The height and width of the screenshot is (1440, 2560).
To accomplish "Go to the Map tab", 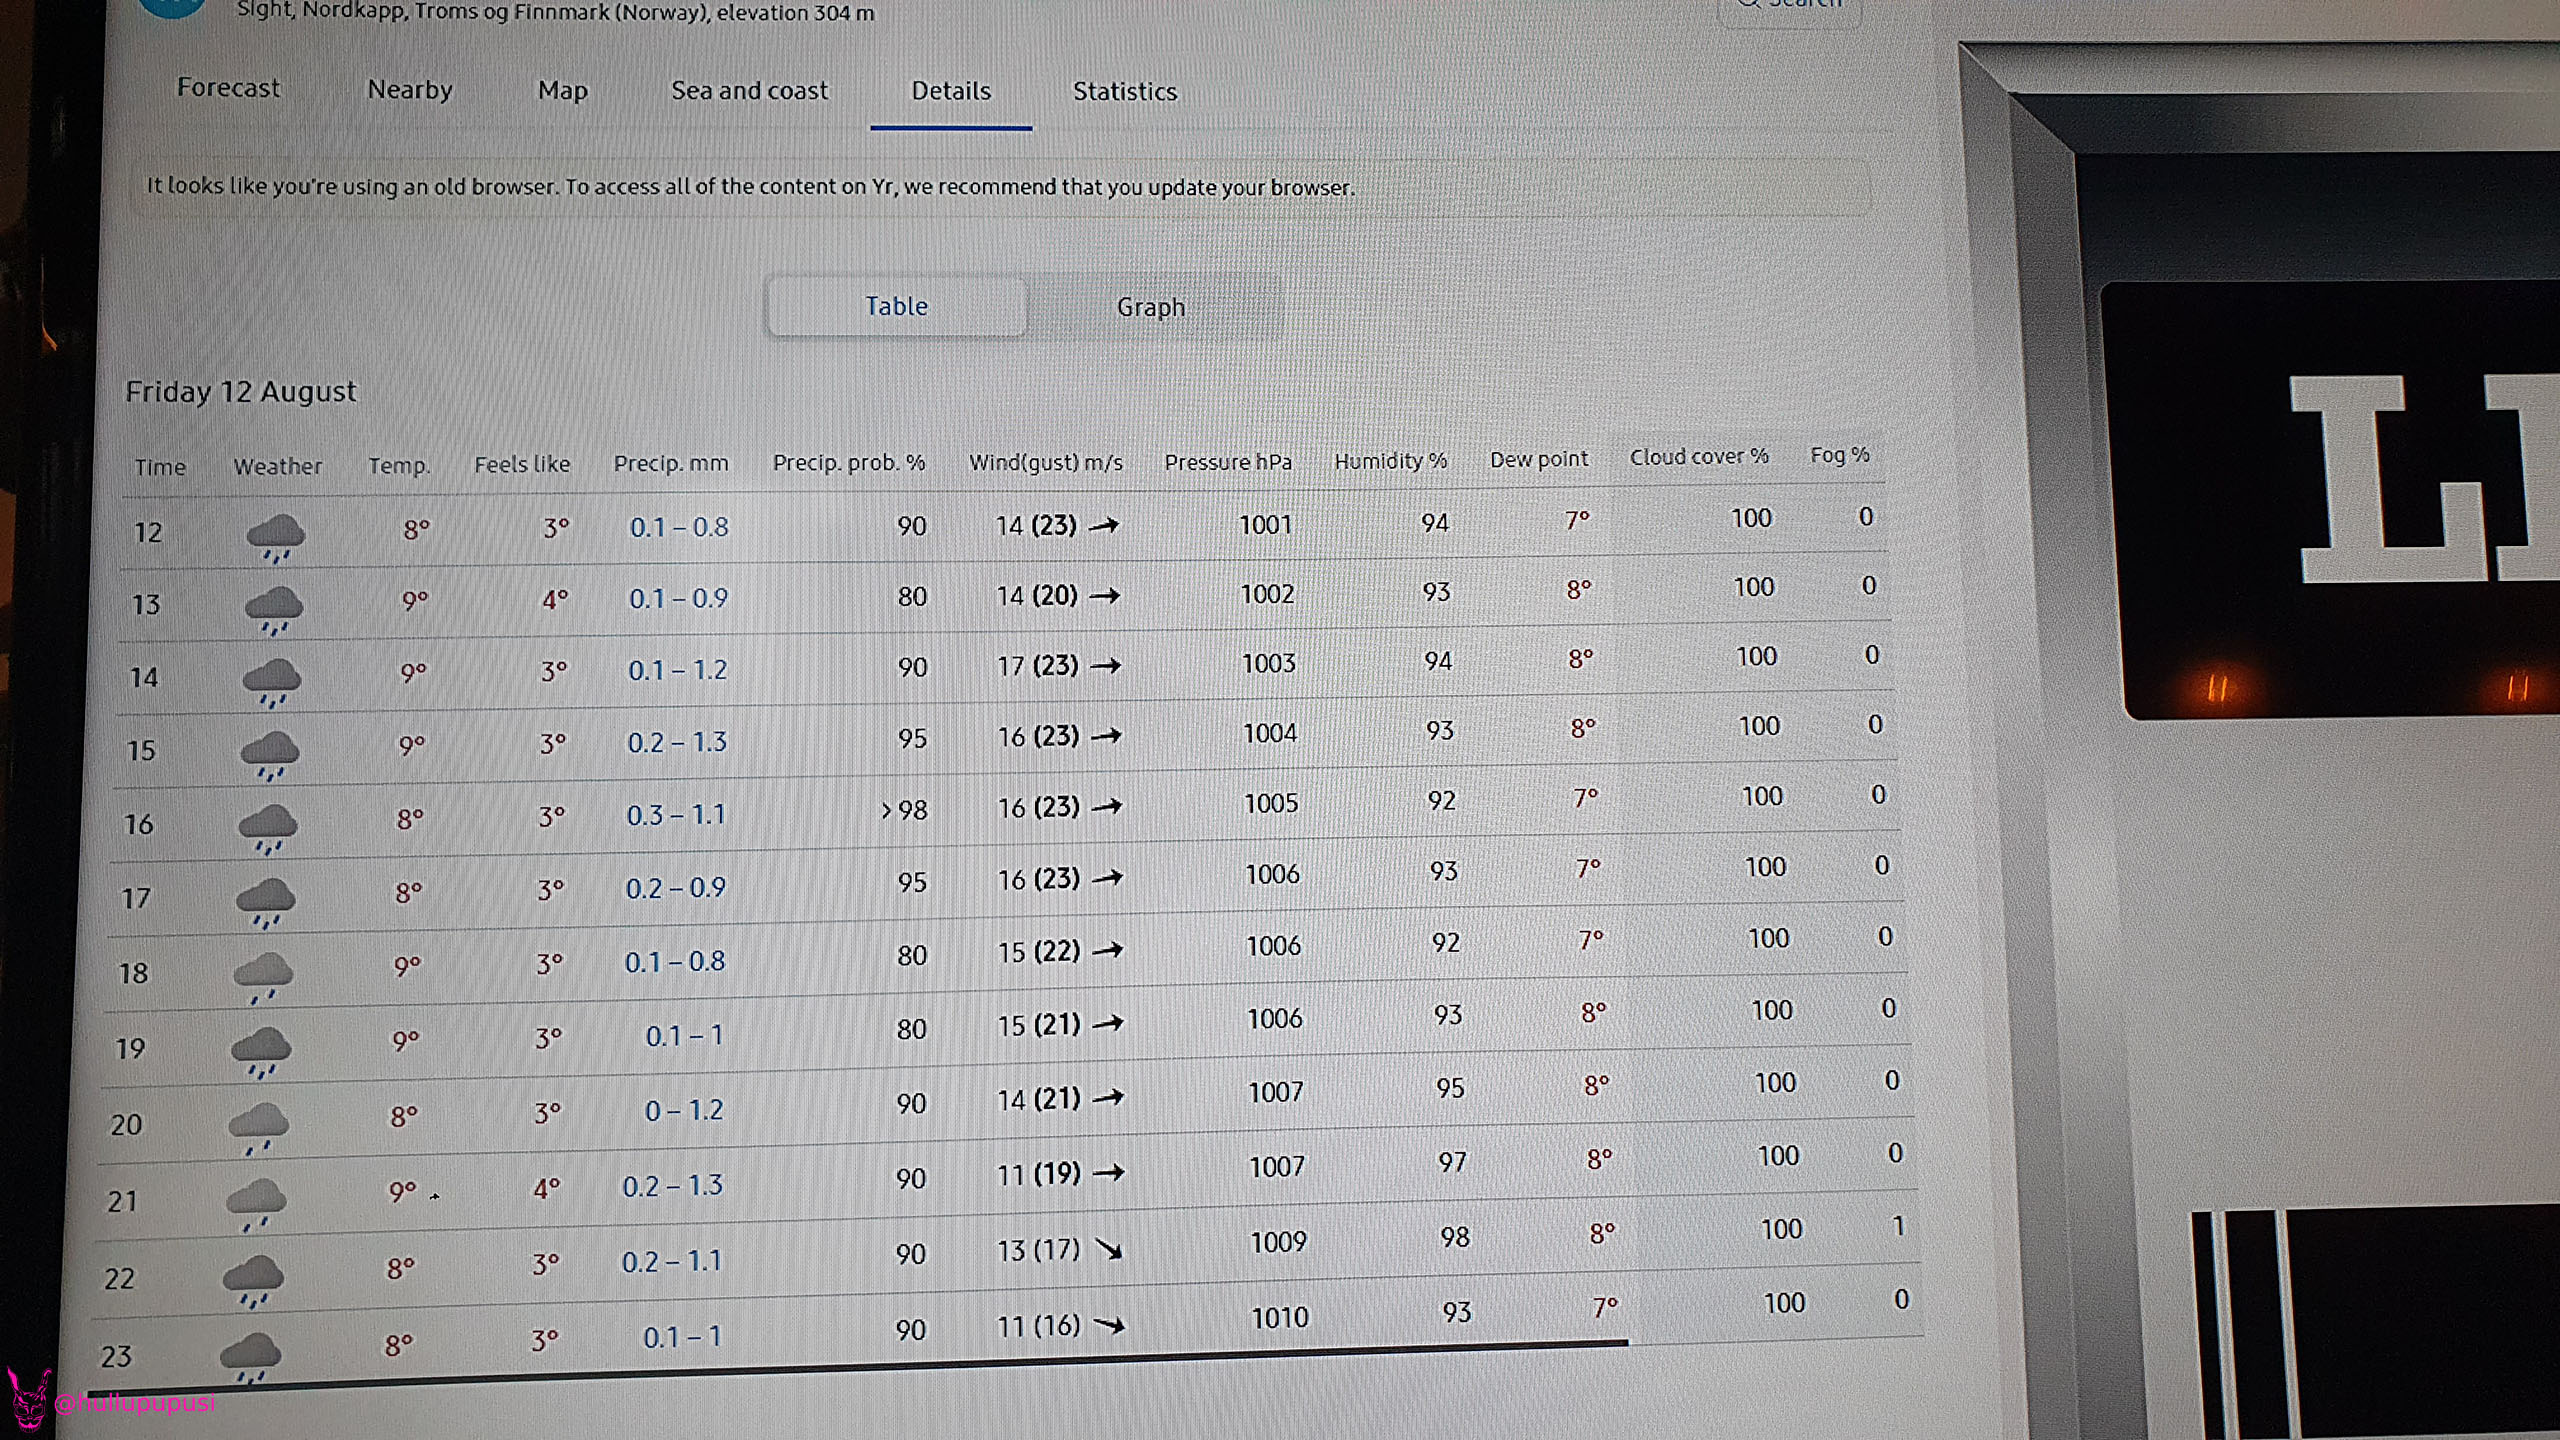I will click(562, 91).
